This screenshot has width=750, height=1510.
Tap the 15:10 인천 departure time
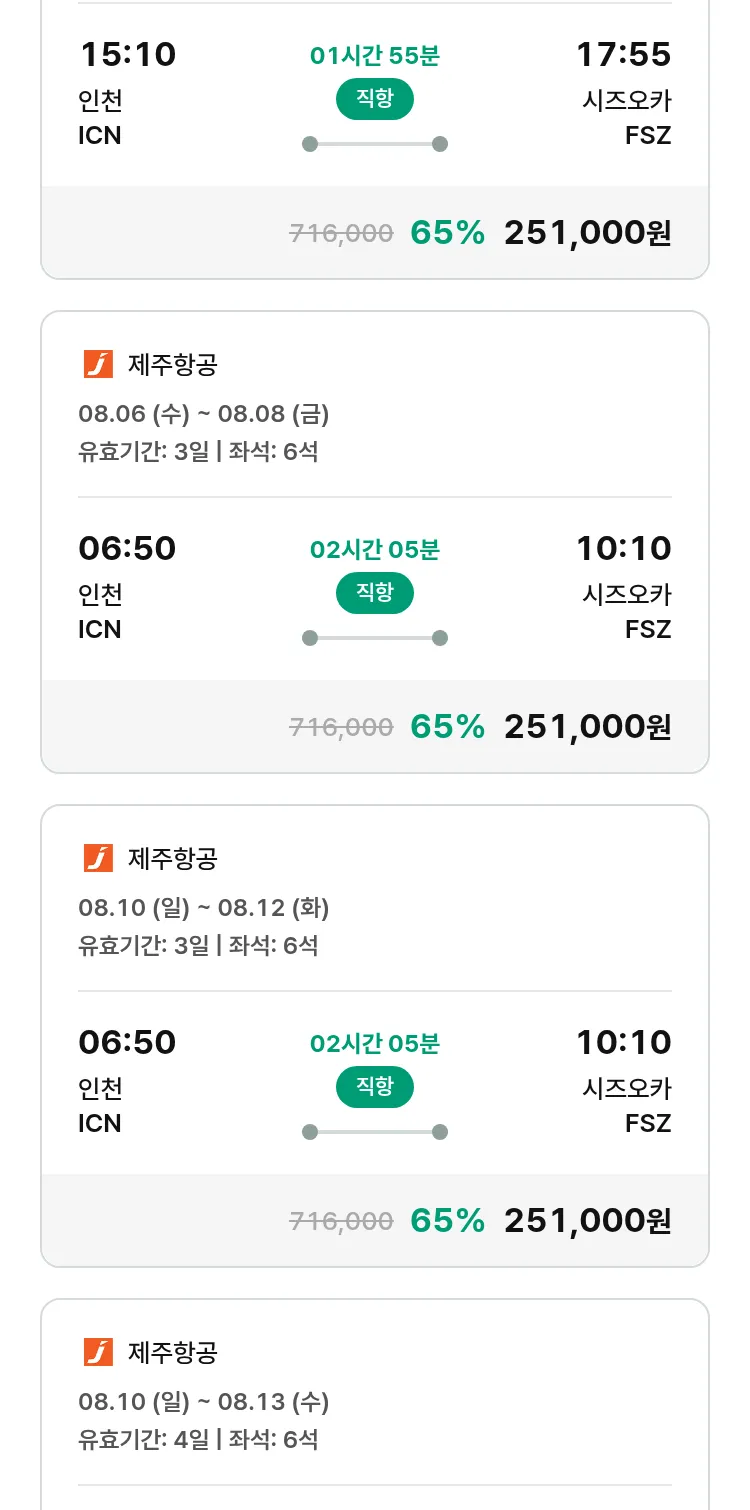127,54
